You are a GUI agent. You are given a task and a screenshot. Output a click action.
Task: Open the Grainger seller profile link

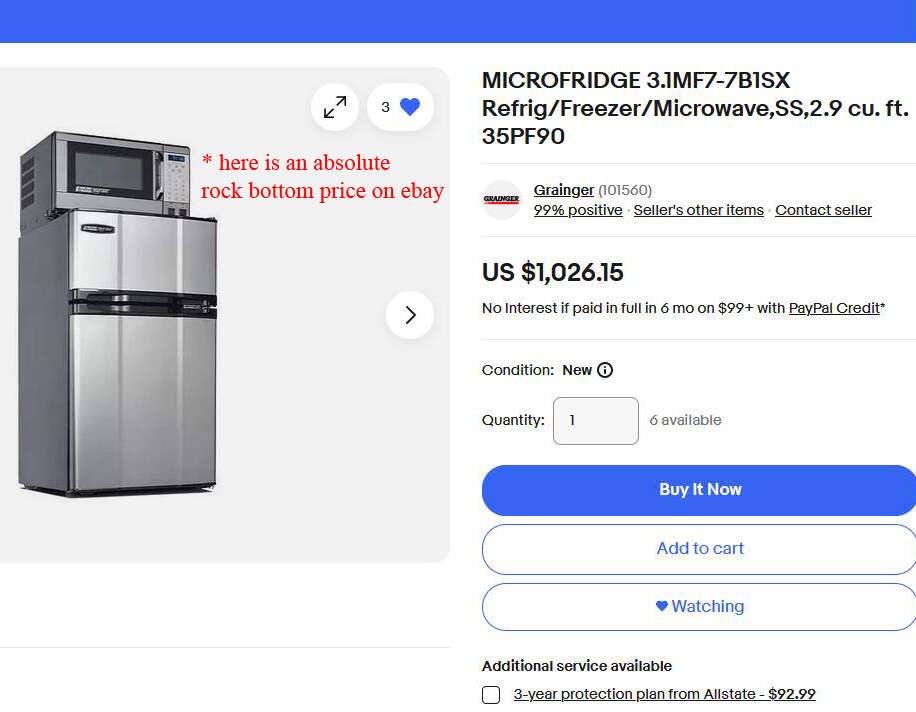563,190
